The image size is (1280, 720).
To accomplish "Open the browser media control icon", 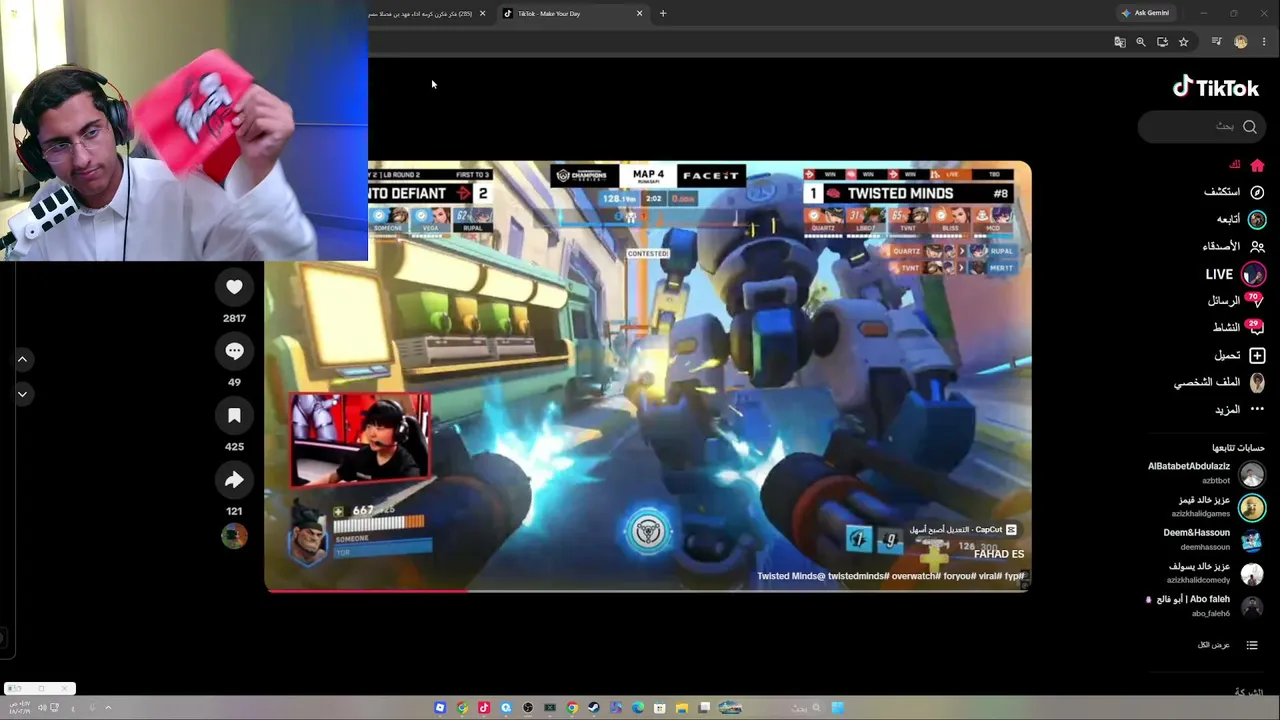I will pyautogui.click(x=1216, y=42).
